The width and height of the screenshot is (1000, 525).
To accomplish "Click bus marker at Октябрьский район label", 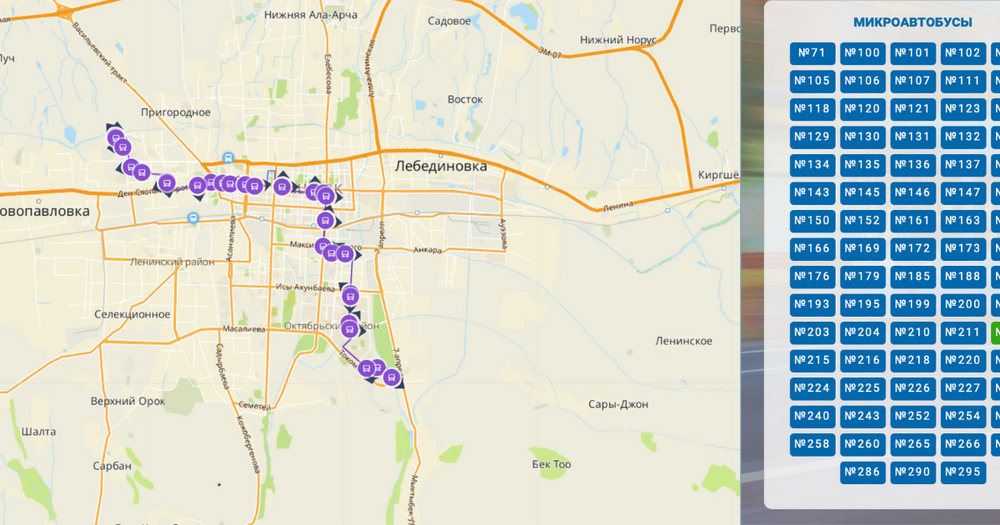I will [349, 327].
